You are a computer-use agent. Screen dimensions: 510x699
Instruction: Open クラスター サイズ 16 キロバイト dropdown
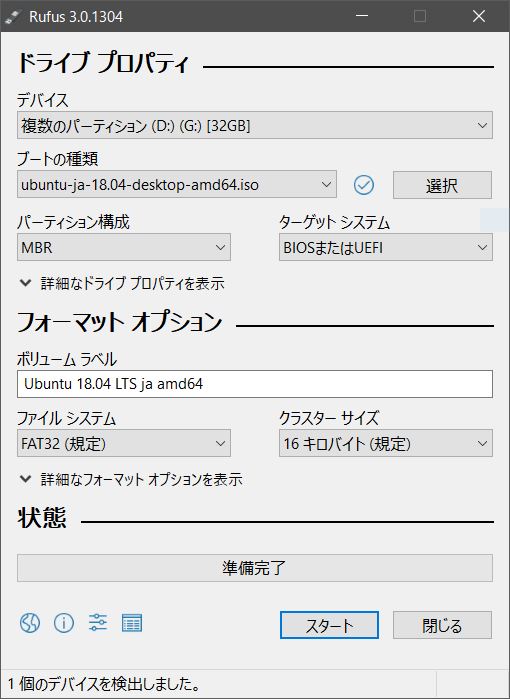coord(386,443)
